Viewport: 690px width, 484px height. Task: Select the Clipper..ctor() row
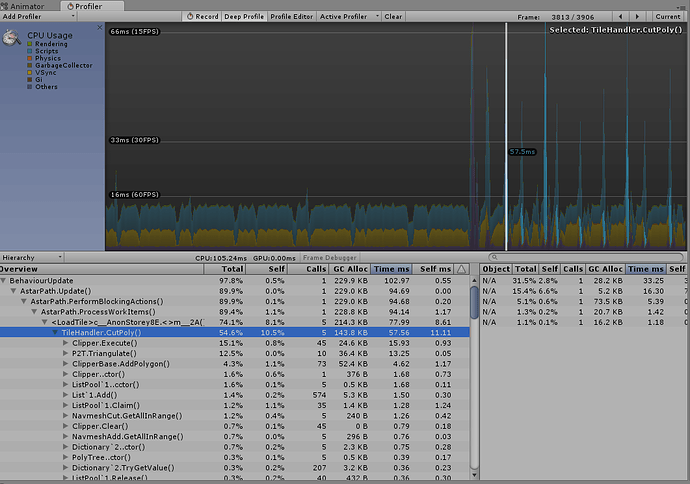(x=235, y=374)
